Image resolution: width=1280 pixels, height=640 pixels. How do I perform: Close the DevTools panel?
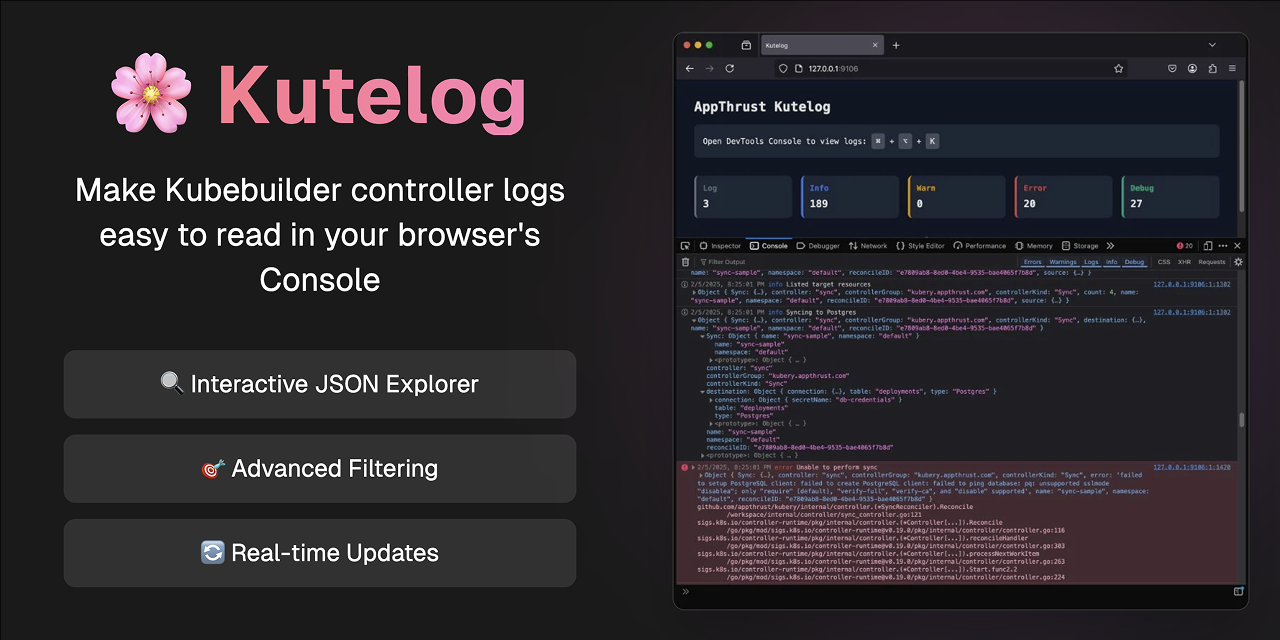tap(1237, 246)
